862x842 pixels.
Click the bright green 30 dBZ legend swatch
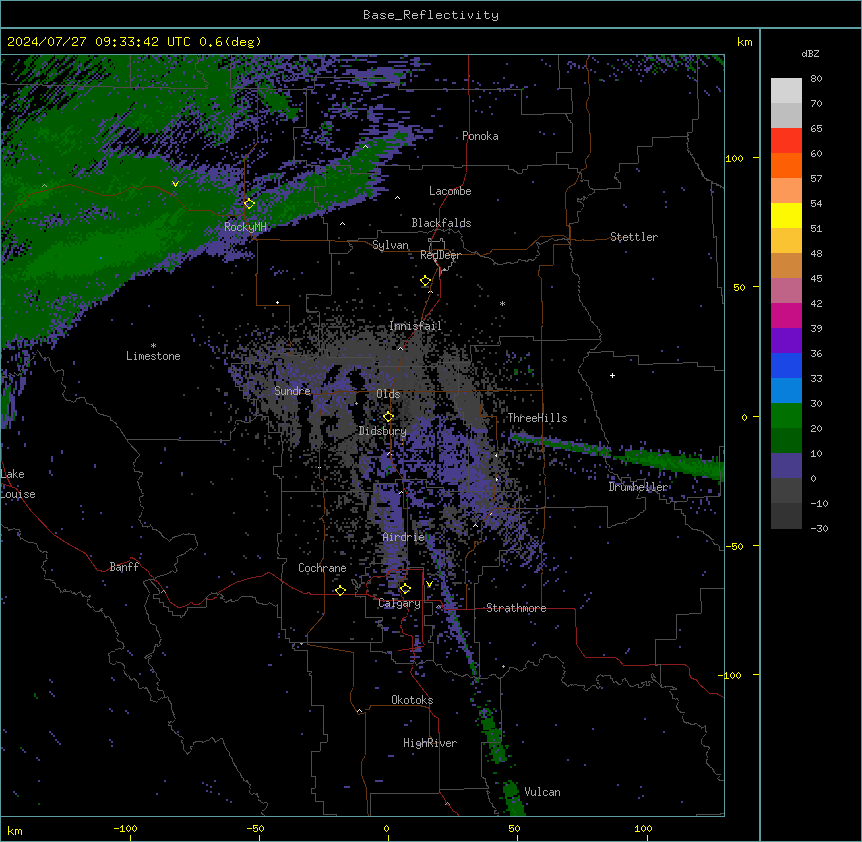tap(786, 416)
